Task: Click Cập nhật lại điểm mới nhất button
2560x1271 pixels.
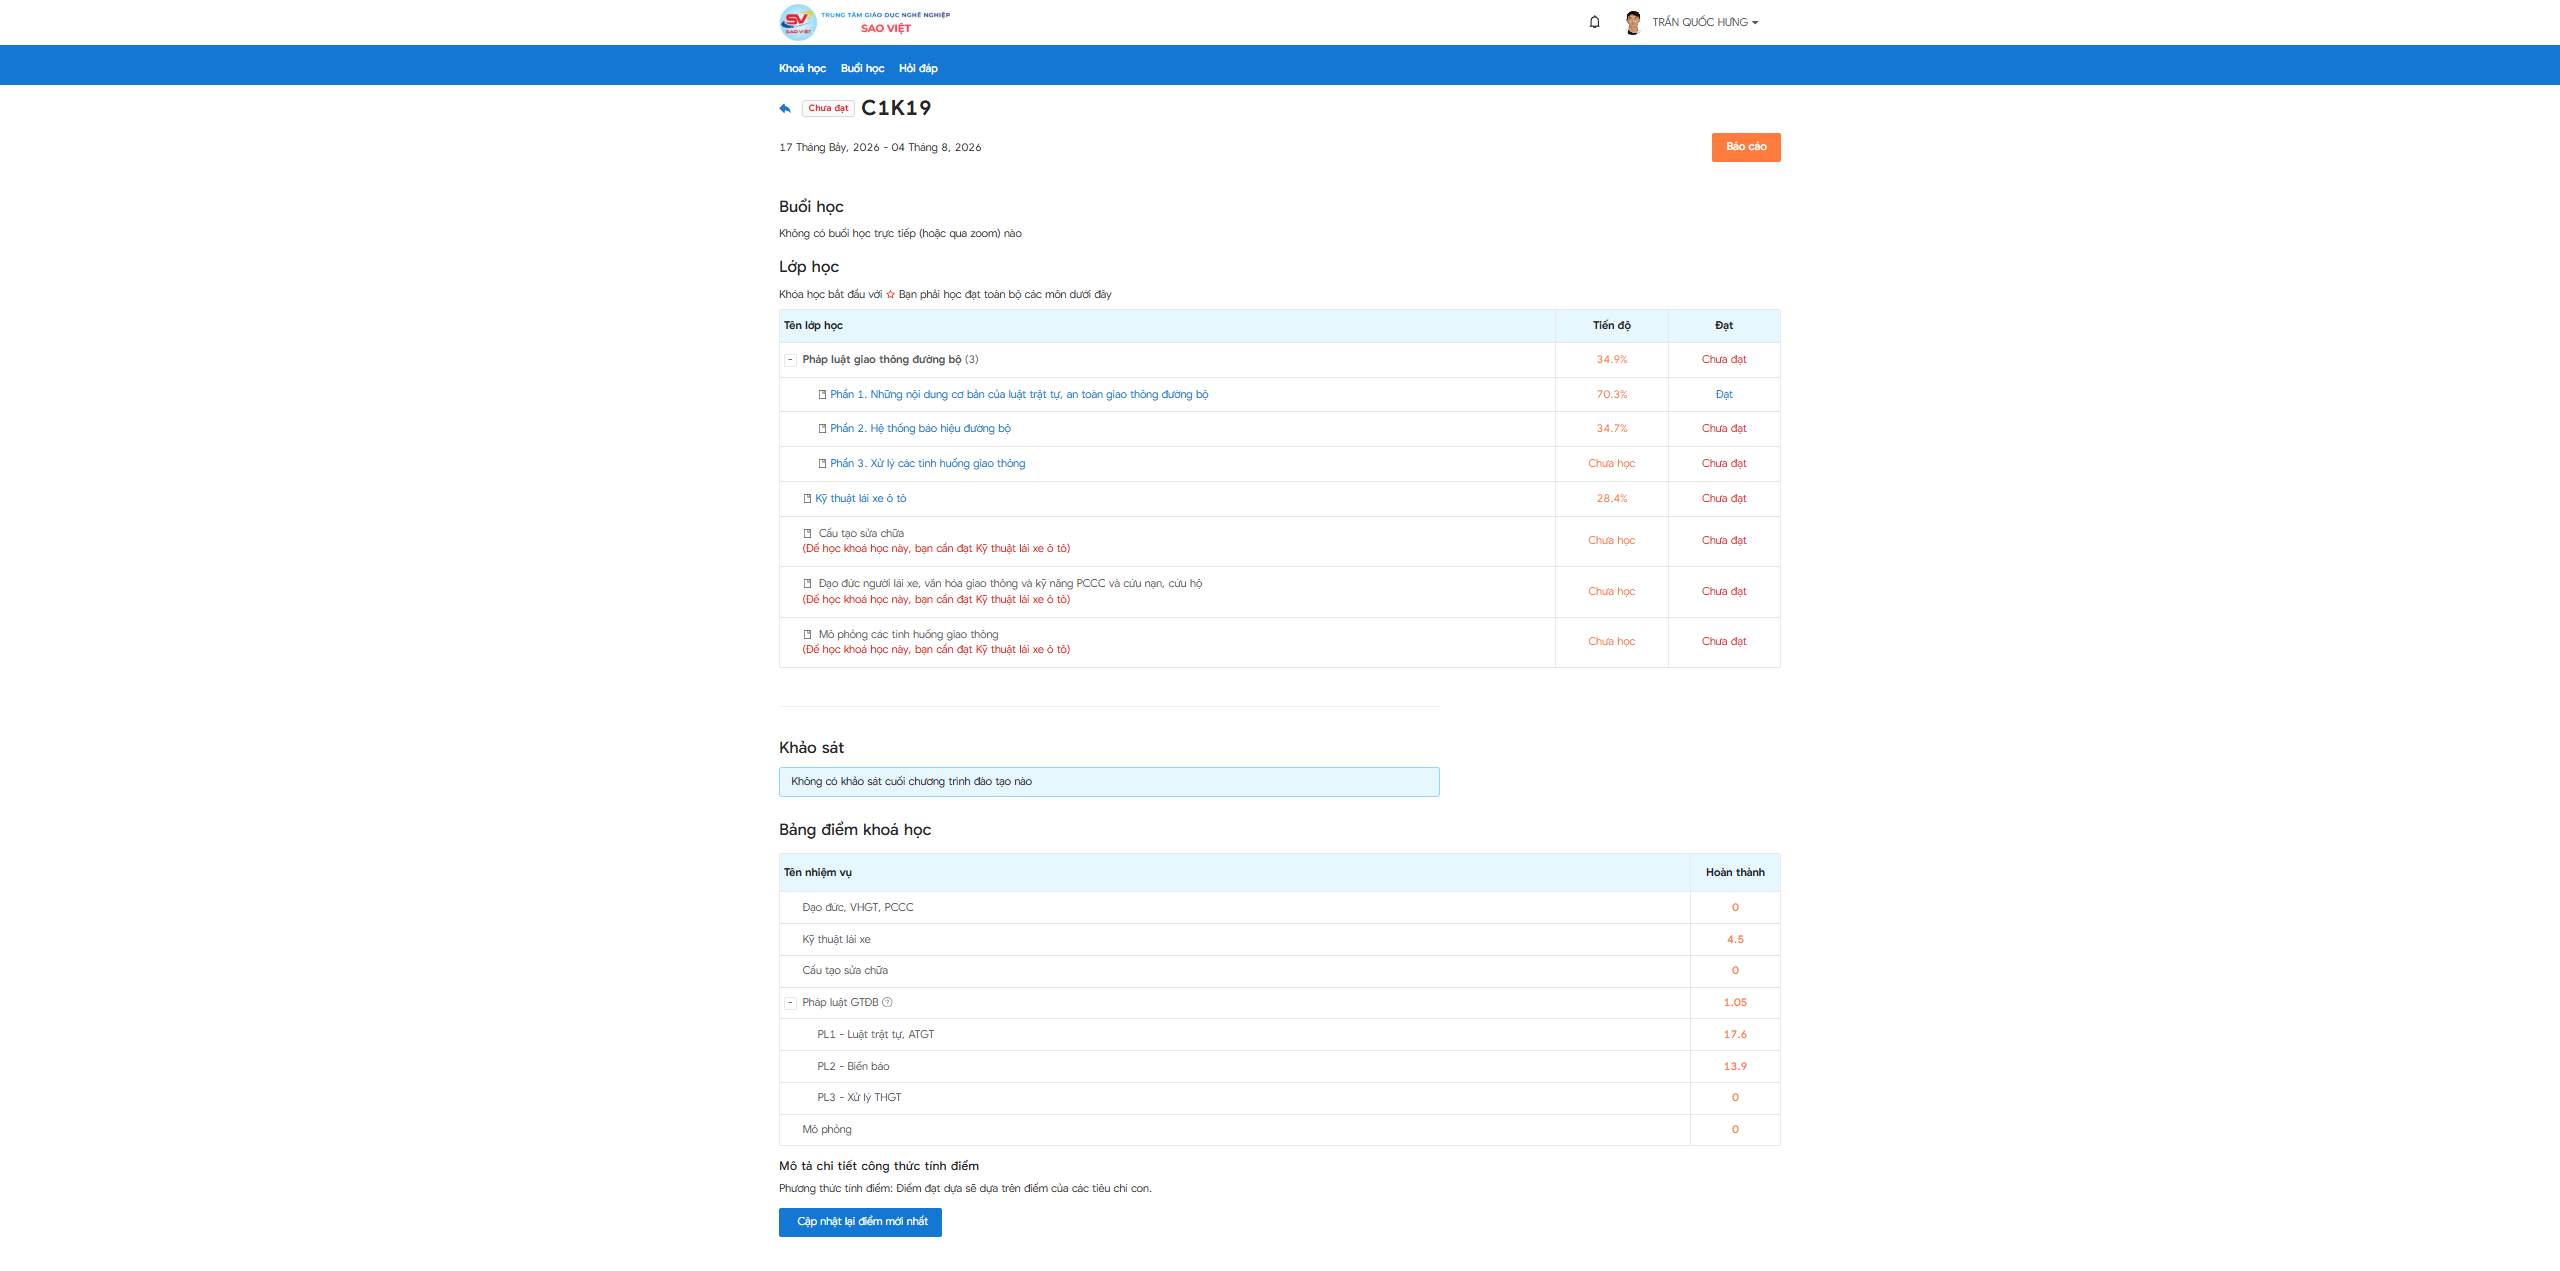Action: tap(860, 1222)
